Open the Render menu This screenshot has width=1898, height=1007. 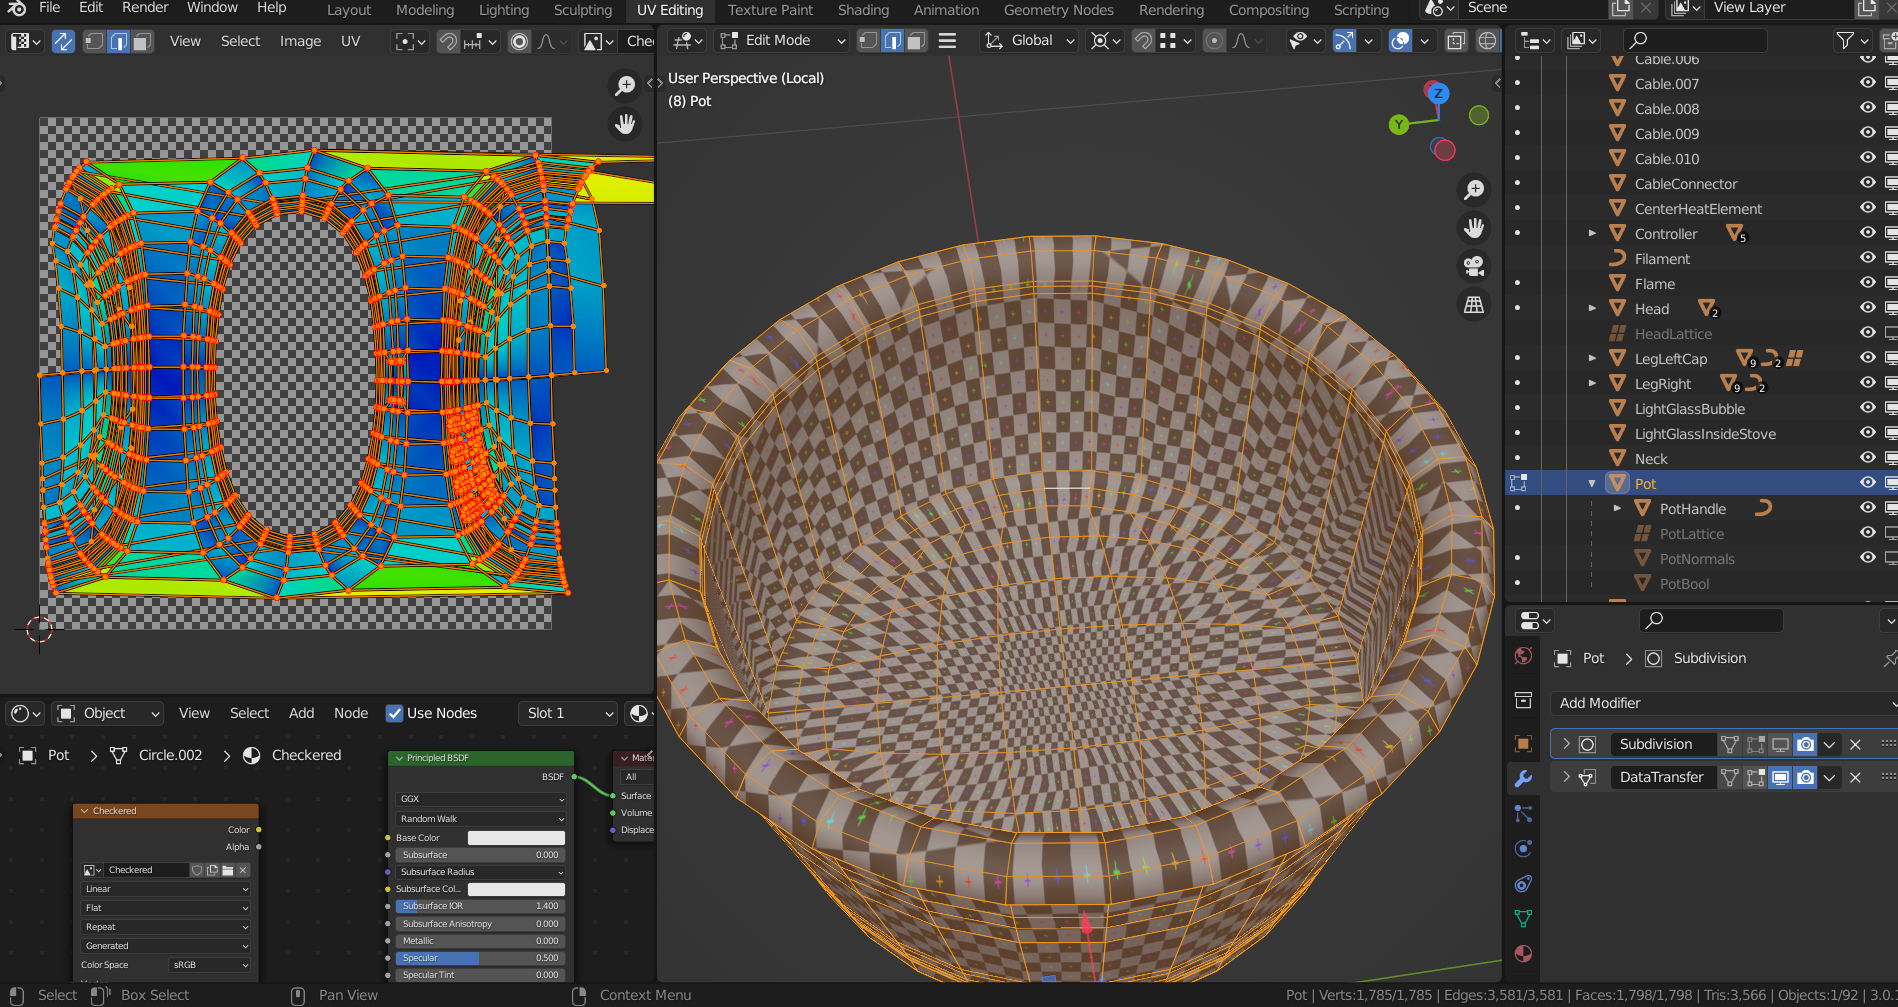[145, 8]
